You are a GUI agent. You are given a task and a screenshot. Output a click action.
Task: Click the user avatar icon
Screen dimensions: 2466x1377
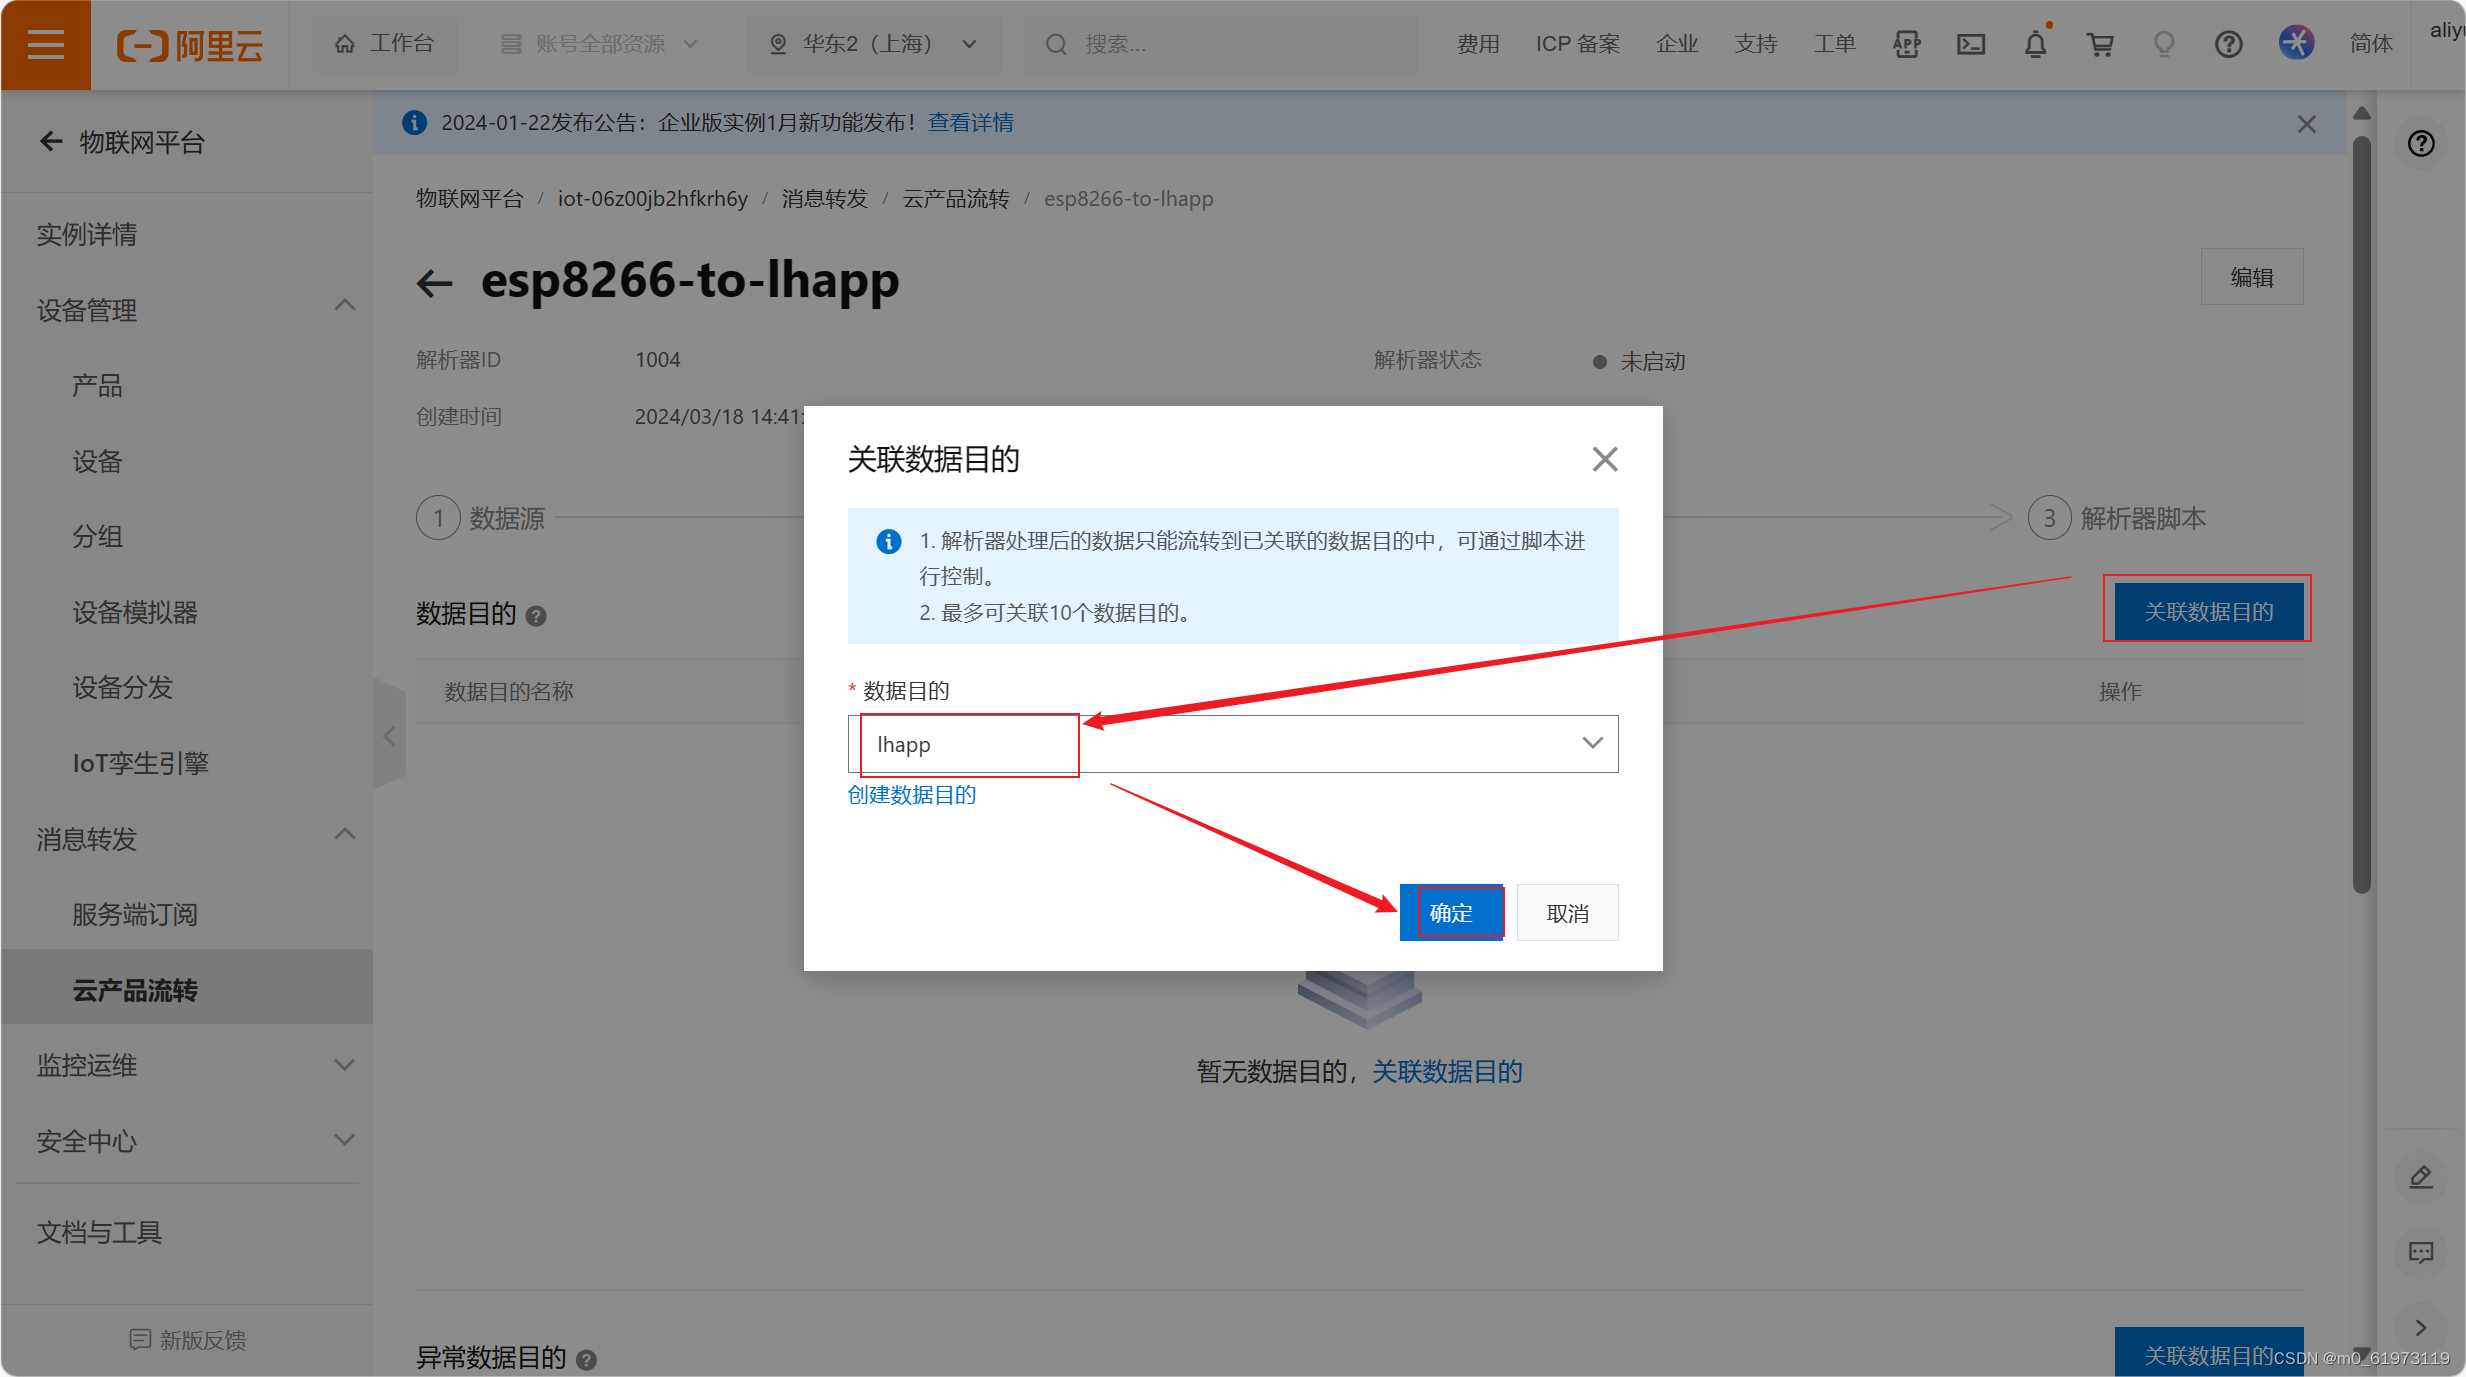(x=2296, y=43)
